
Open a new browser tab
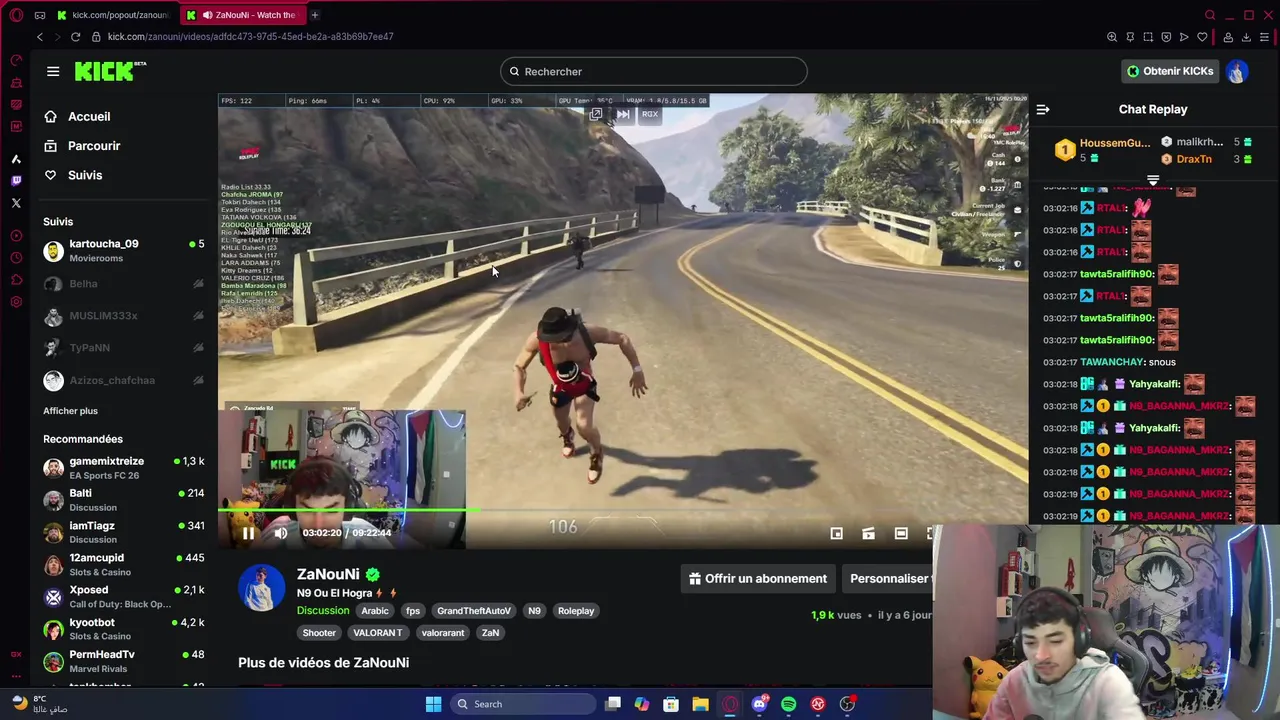[x=314, y=15]
